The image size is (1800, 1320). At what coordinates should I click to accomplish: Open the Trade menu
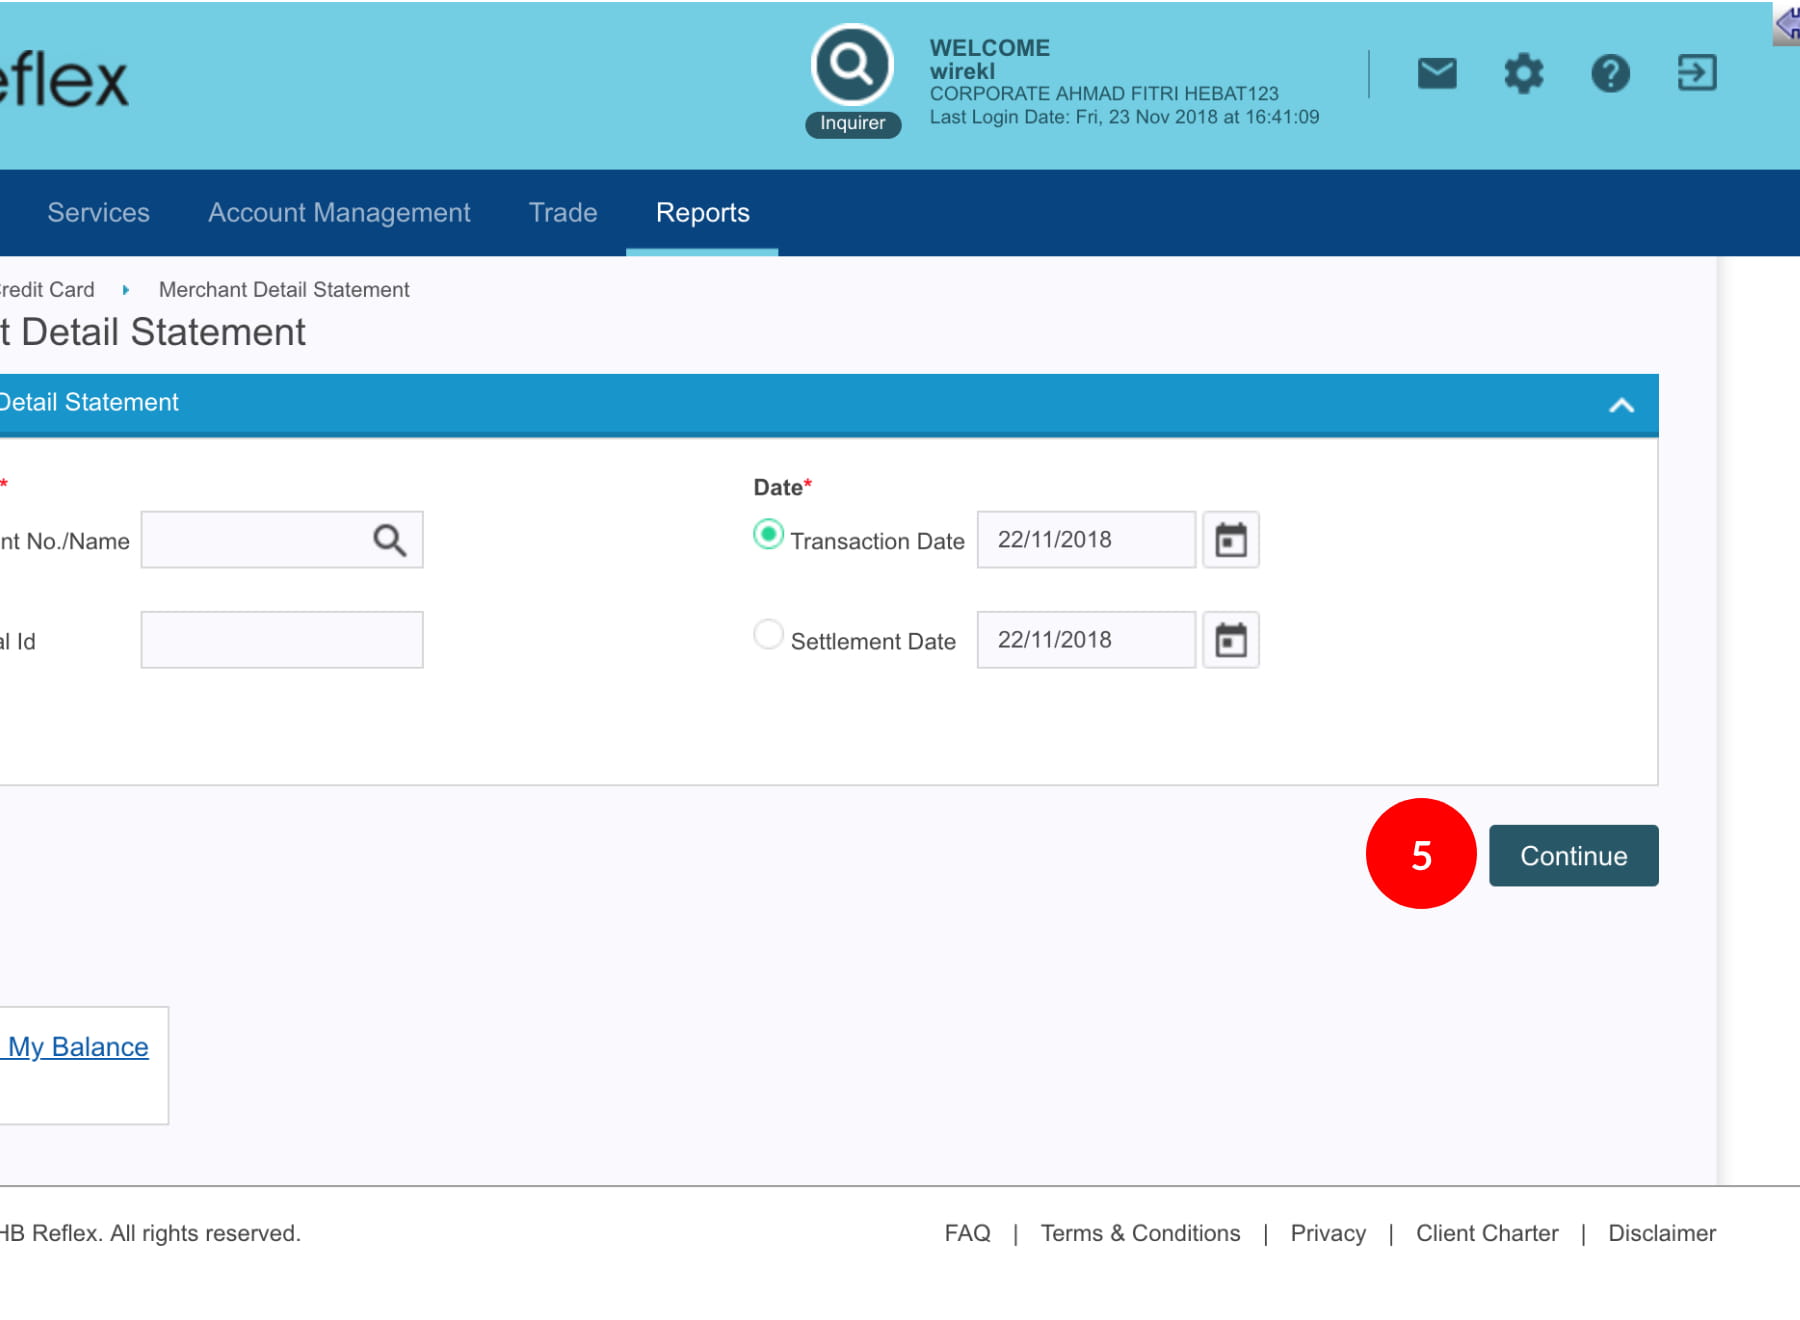563,213
